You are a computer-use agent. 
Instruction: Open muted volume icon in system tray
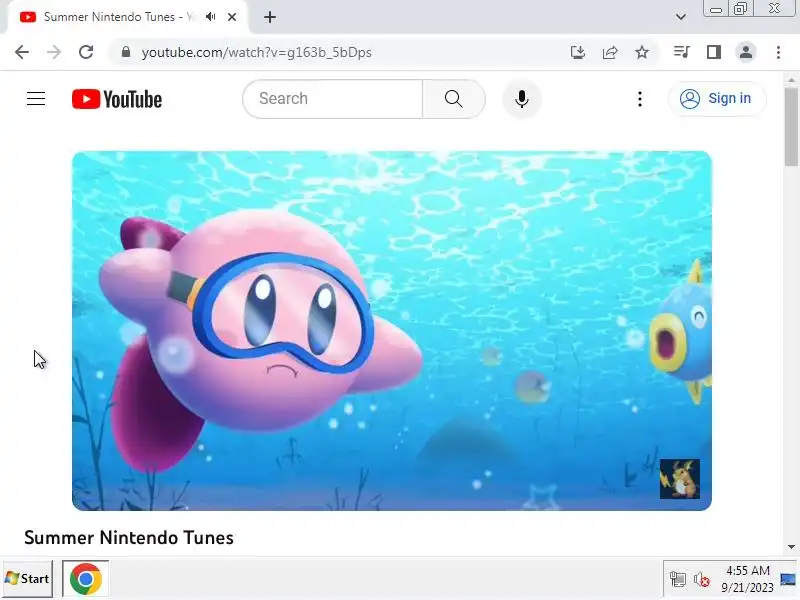(702, 580)
